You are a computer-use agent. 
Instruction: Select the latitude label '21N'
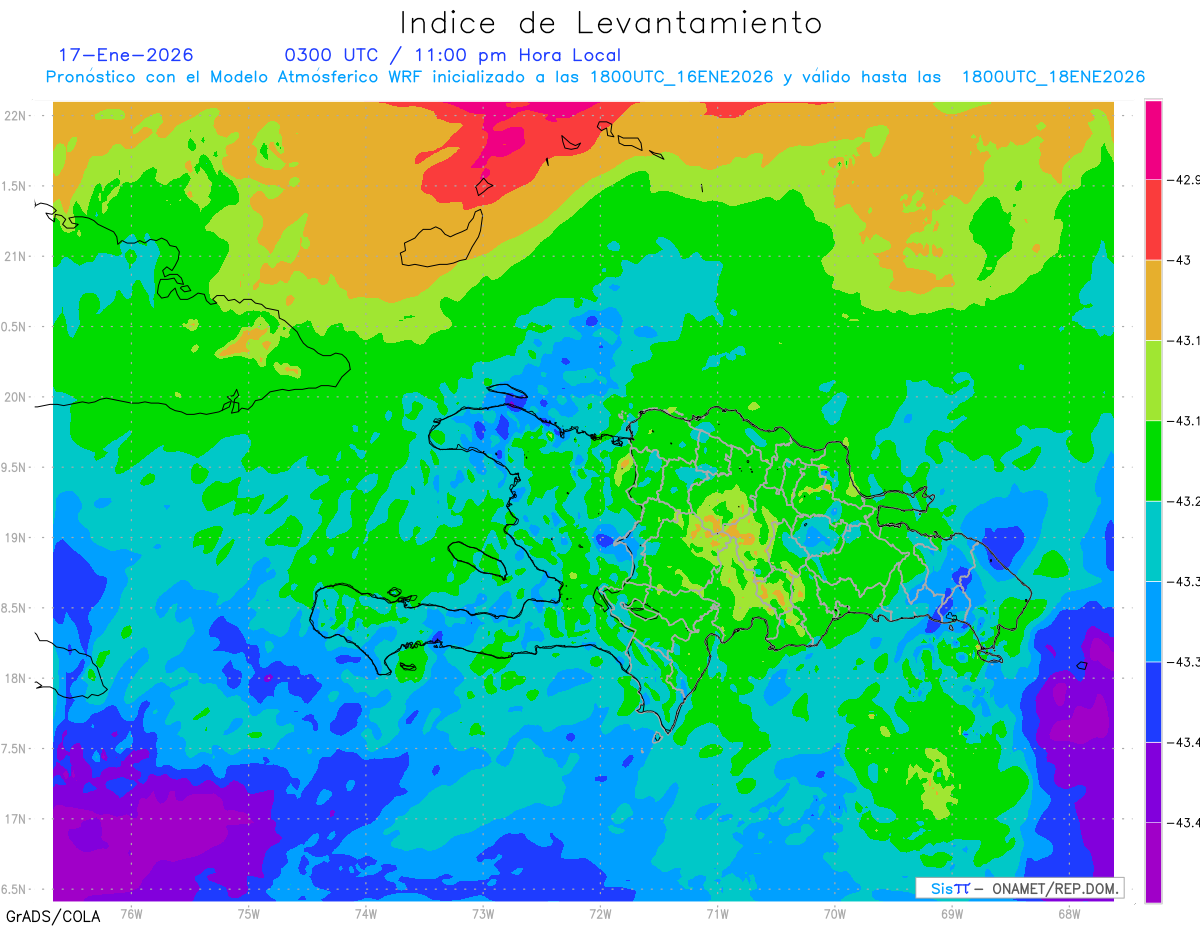click(17, 256)
